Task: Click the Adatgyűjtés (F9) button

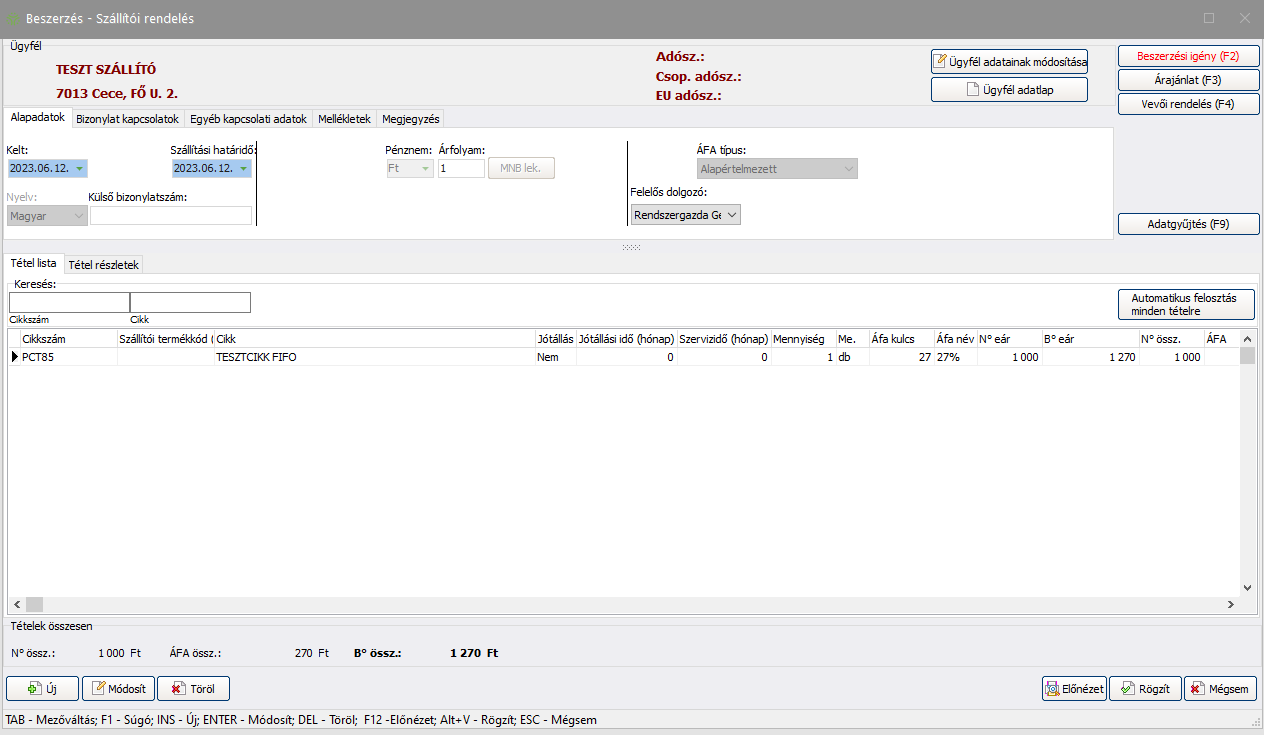Action: pos(1187,224)
